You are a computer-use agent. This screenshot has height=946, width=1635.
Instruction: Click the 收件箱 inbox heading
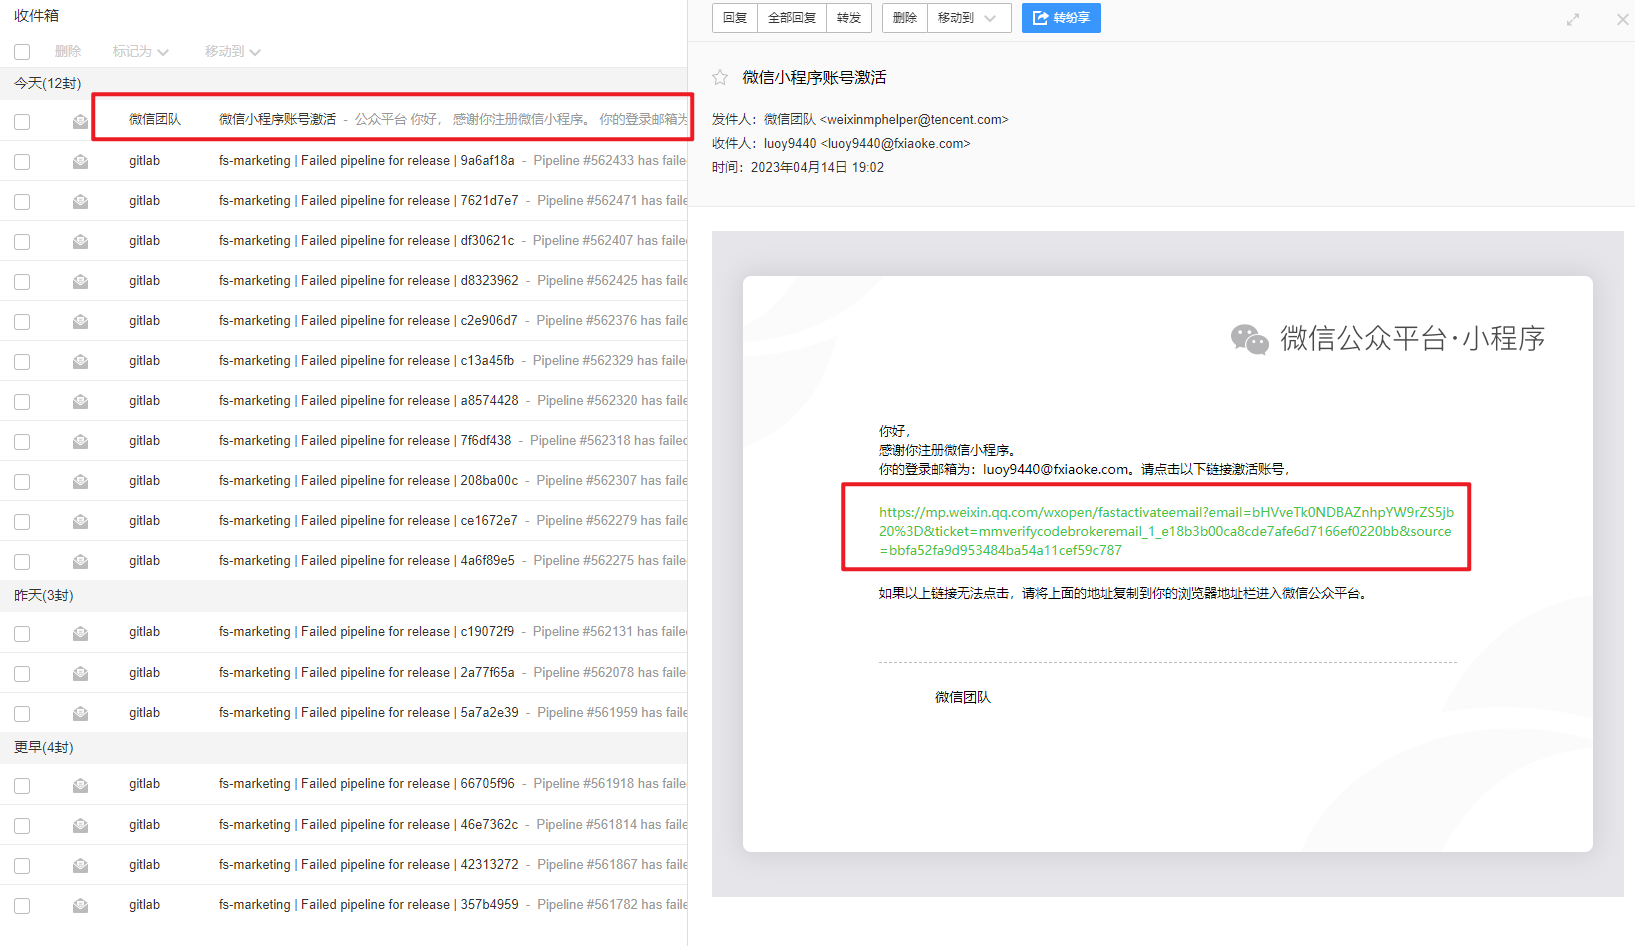pyautogui.click(x=37, y=15)
